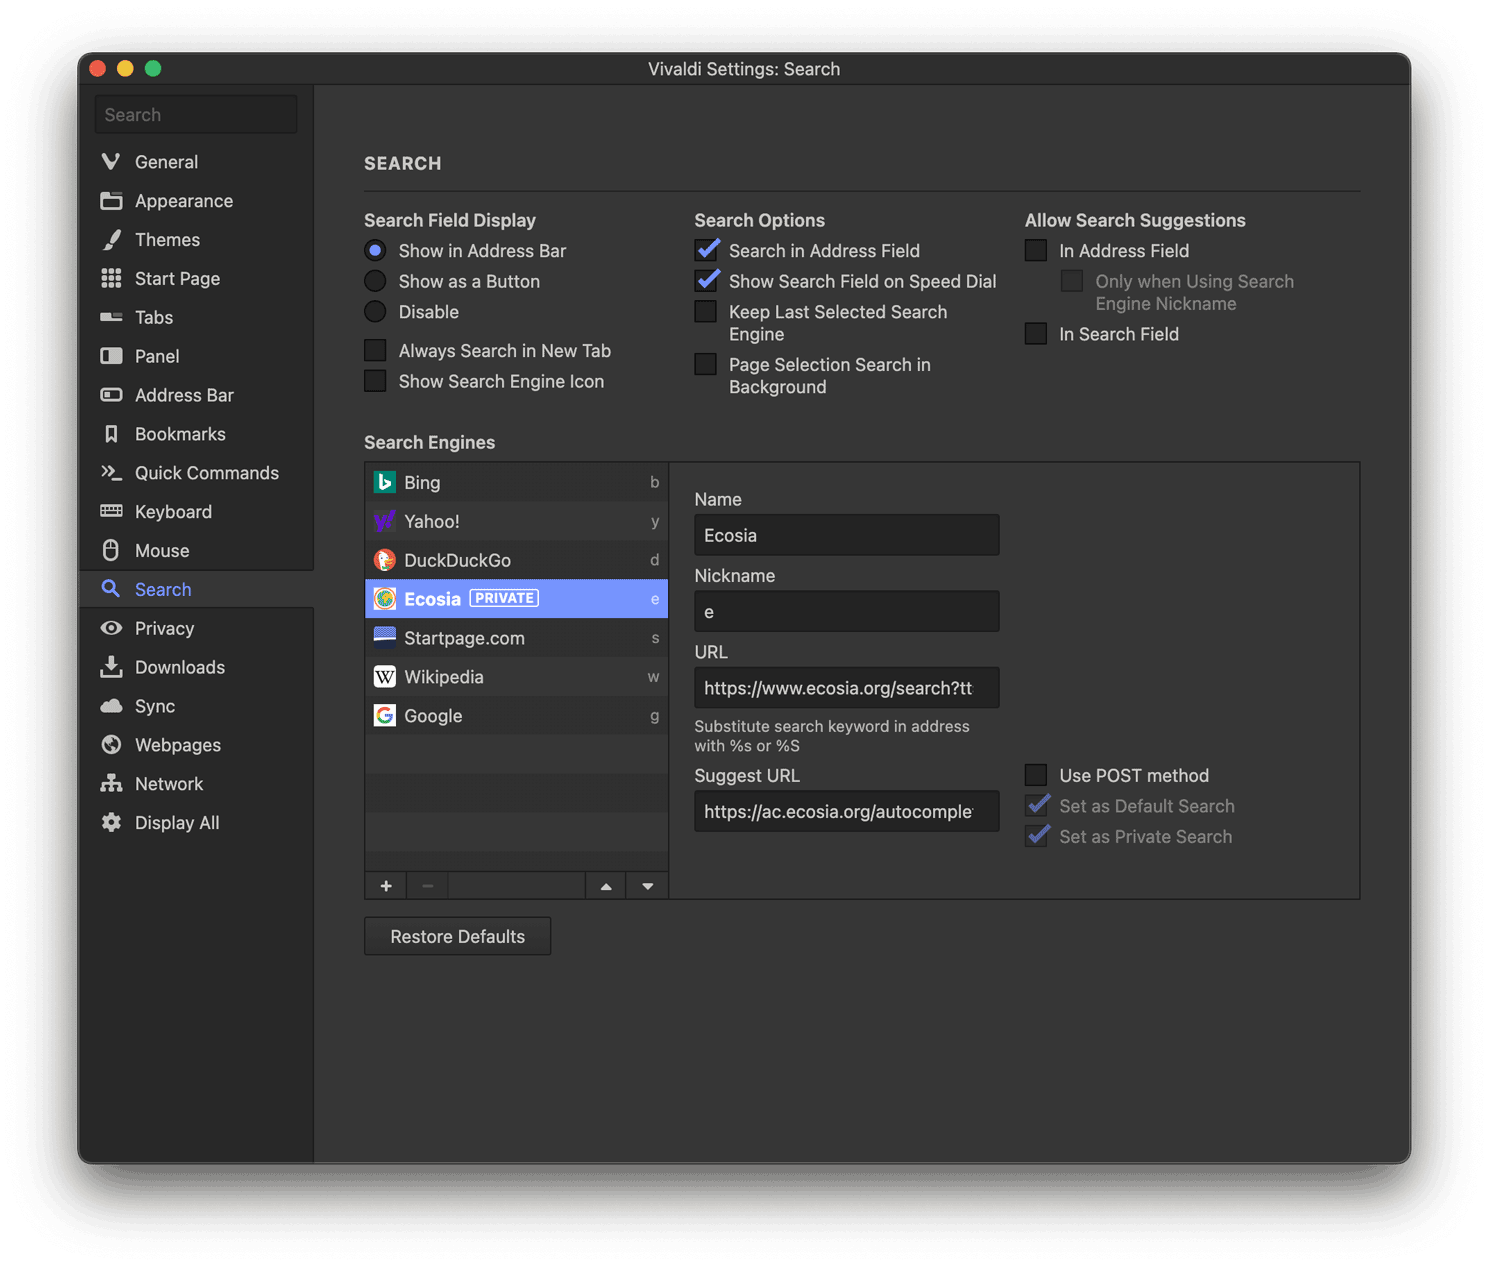This screenshot has height=1266, width=1488.
Task: Select Show as a Button radio
Action: pyautogui.click(x=375, y=281)
